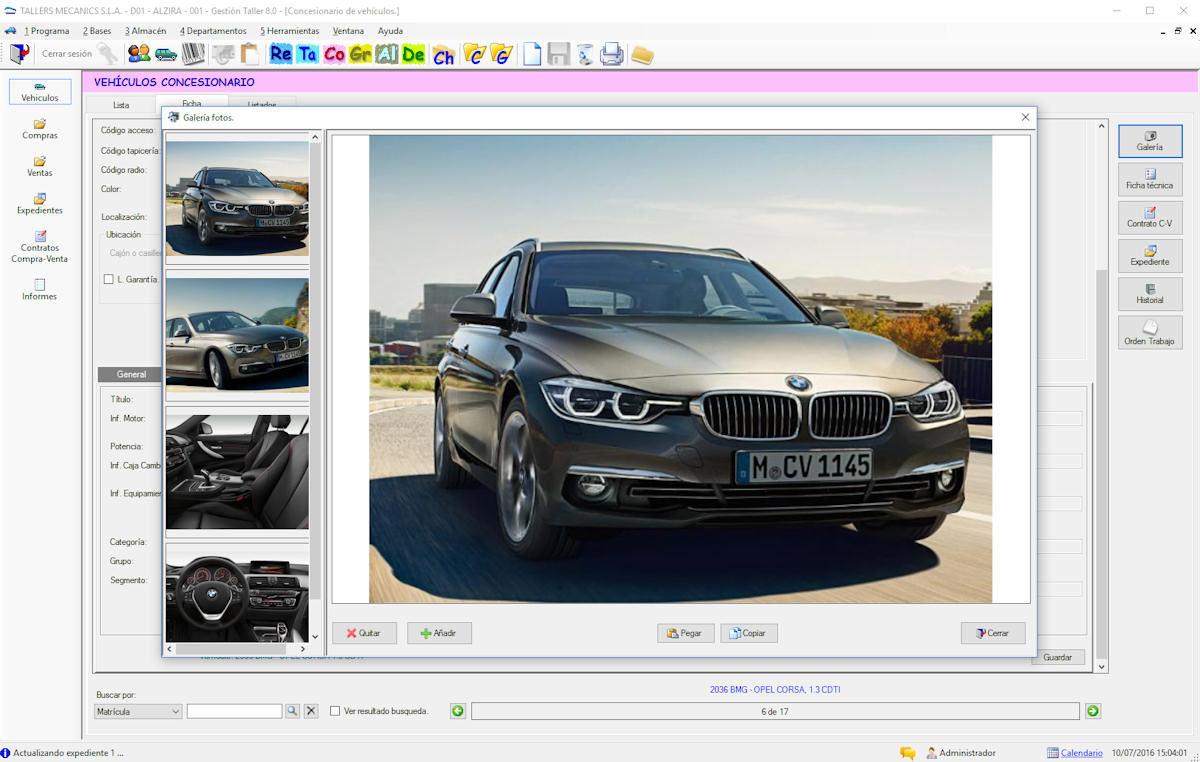Open the 'De' module icon
1200x762 pixels.
413,54
